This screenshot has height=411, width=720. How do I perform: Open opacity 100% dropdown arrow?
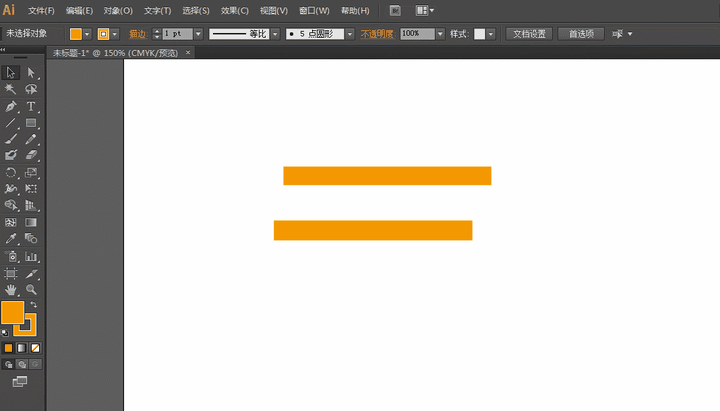click(440, 34)
